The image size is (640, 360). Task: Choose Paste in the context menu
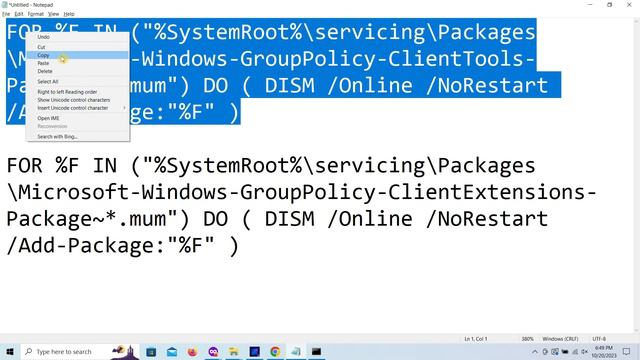click(78, 63)
